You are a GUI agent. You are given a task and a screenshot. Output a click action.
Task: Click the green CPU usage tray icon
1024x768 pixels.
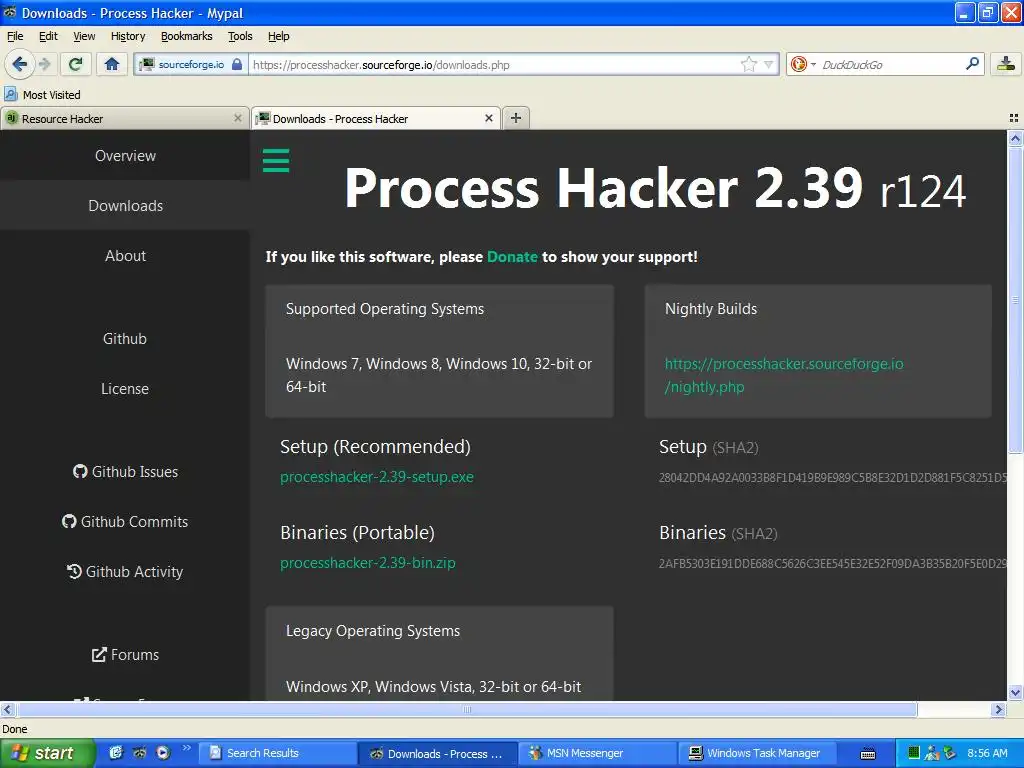[914, 753]
